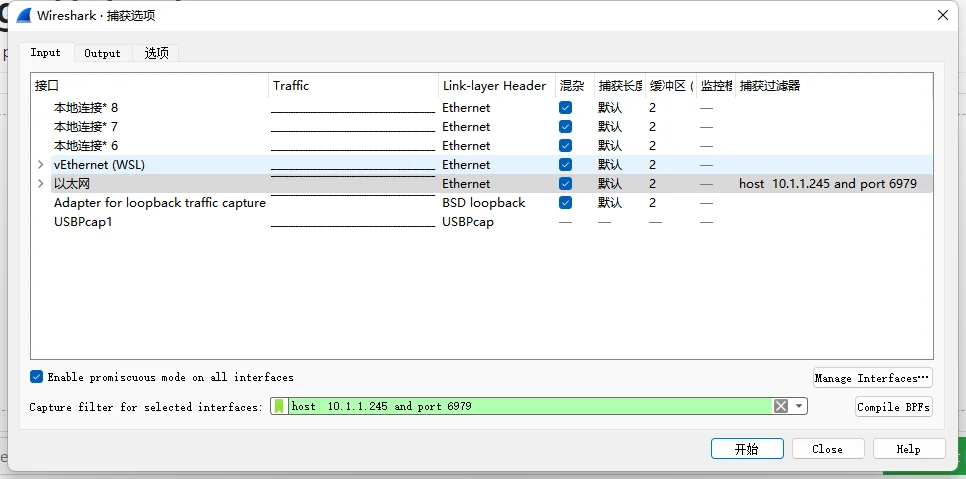Click the green bookmark icon in capture filter field

[280, 406]
